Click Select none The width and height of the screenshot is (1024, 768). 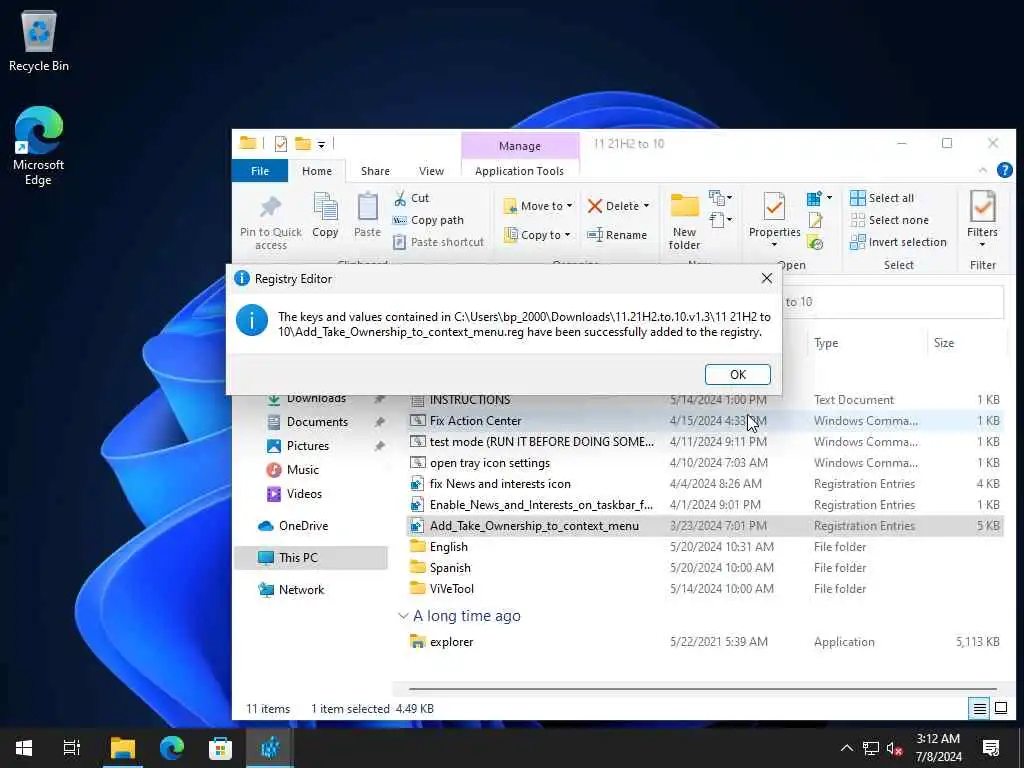889,220
